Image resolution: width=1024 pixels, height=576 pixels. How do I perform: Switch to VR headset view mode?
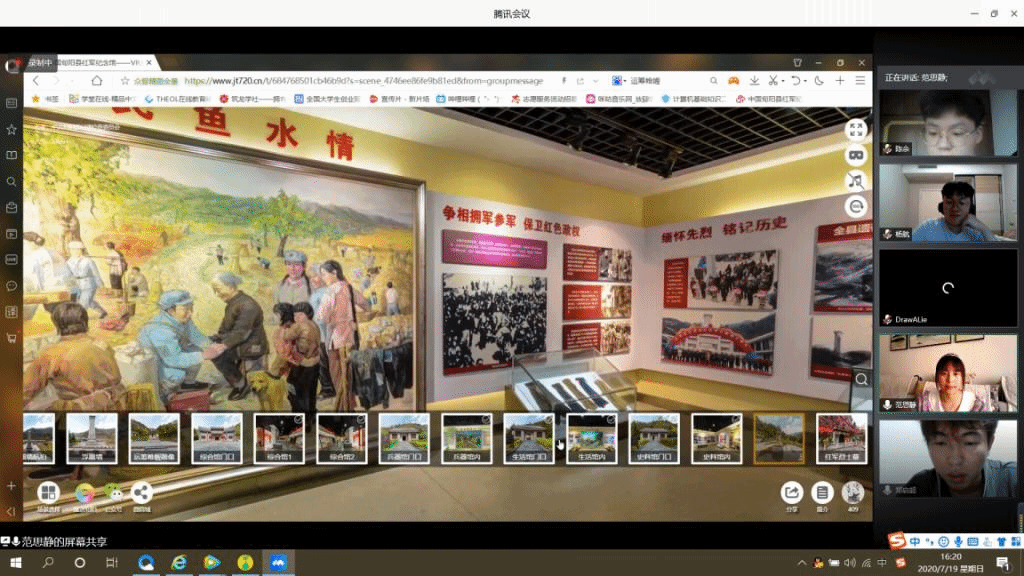click(x=856, y=155)
